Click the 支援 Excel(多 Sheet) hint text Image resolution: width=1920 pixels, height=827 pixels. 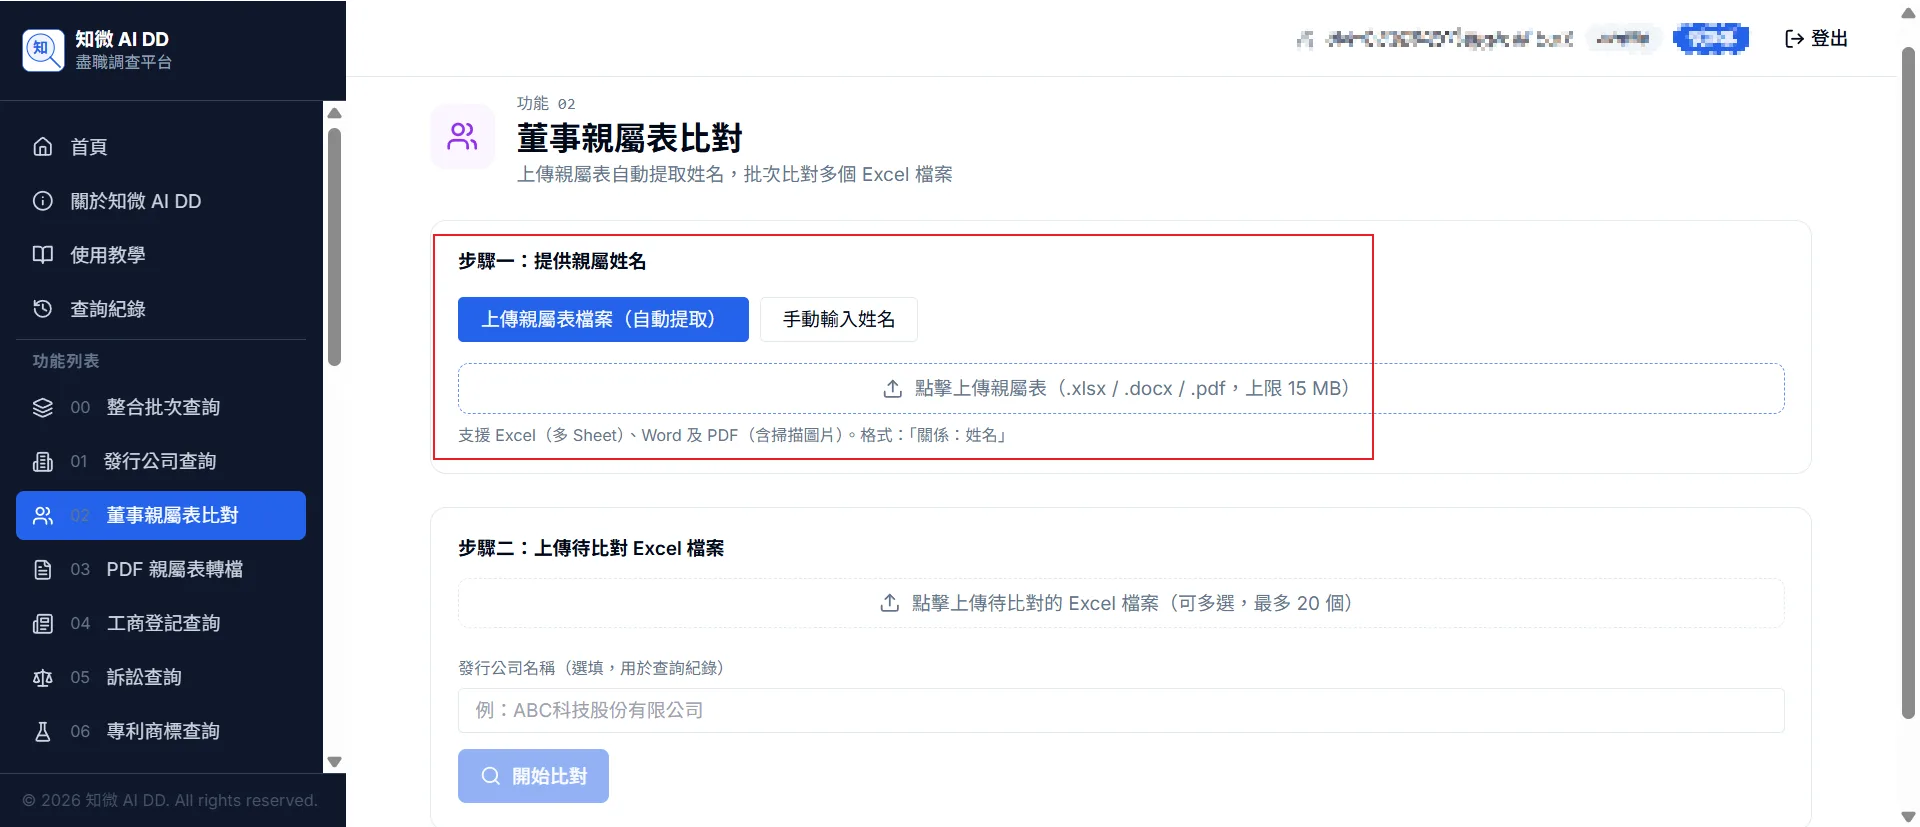click(733, 435)
